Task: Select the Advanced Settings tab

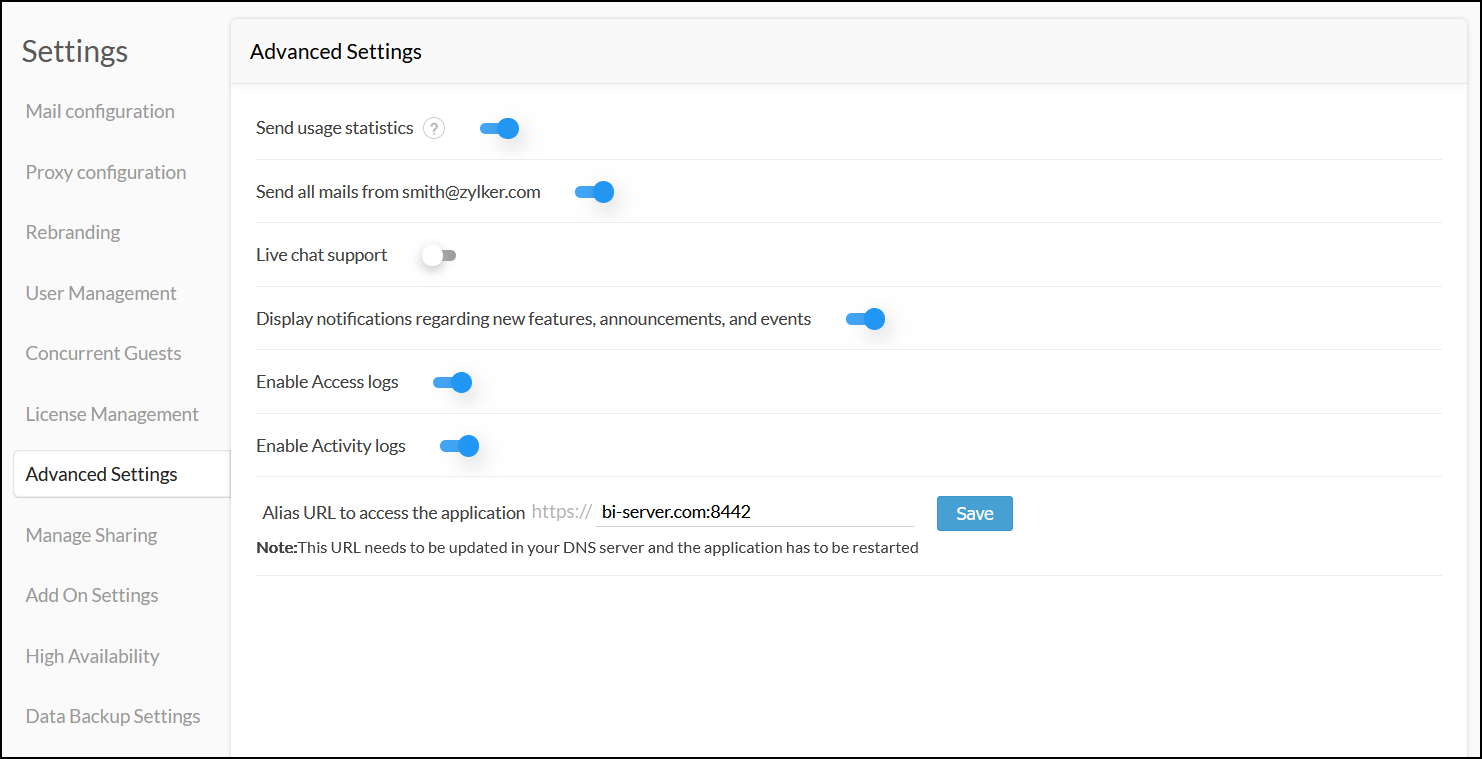Action: click(x=102, y=474)
